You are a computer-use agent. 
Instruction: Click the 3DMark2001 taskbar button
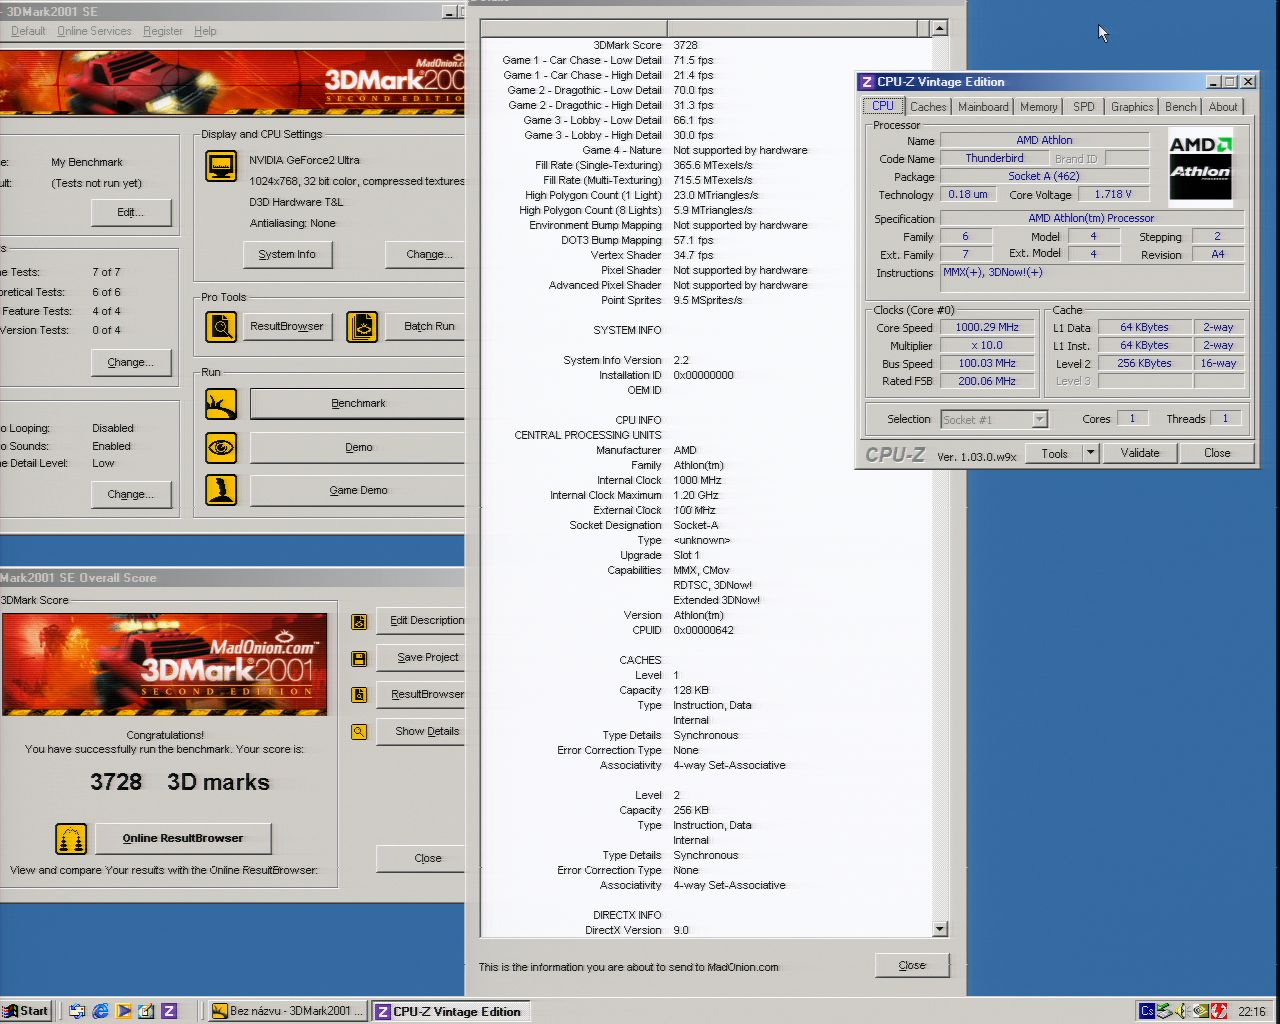click(288, 1011)
